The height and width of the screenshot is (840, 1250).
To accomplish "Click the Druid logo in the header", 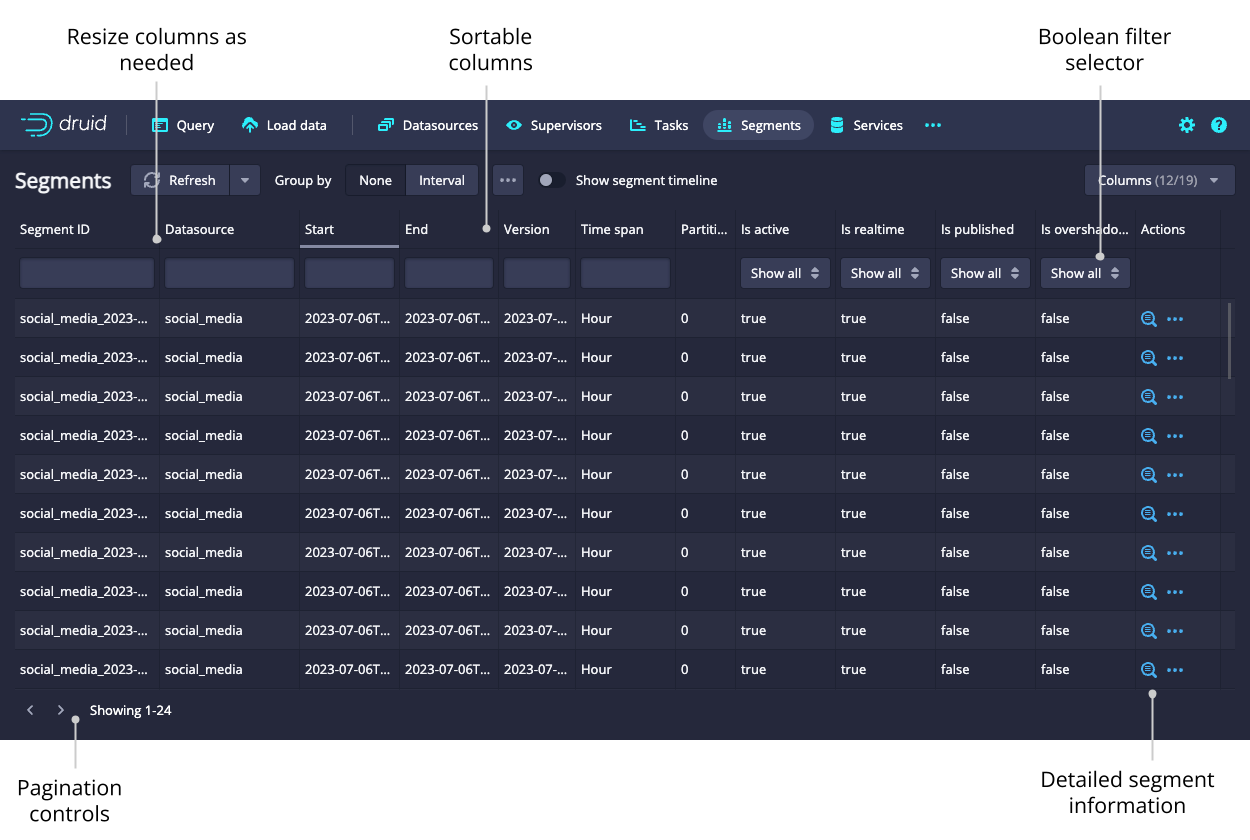I will point(63,125).
